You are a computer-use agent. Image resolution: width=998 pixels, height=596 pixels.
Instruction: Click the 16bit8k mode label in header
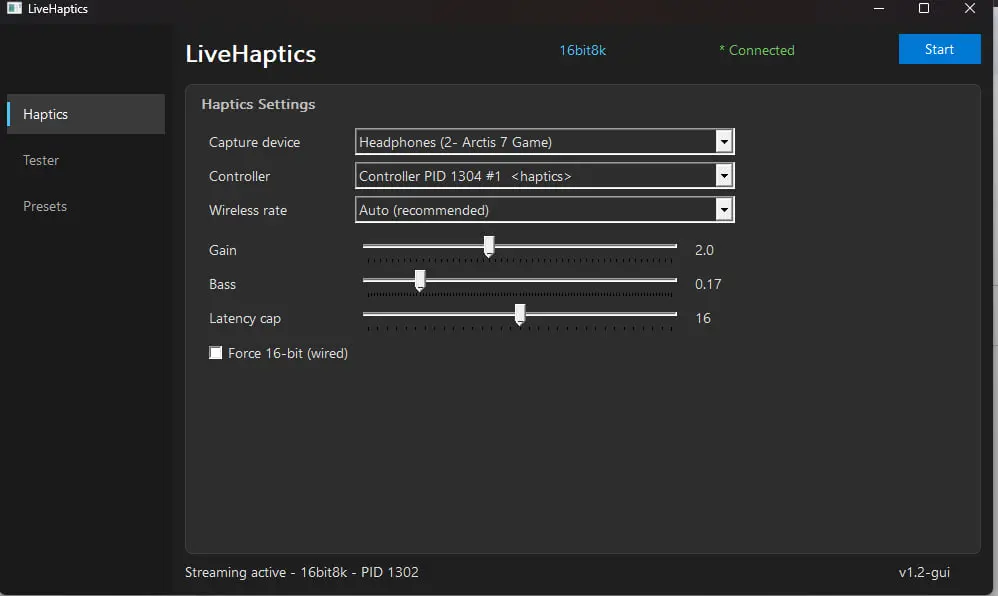(x=582, y=50)
